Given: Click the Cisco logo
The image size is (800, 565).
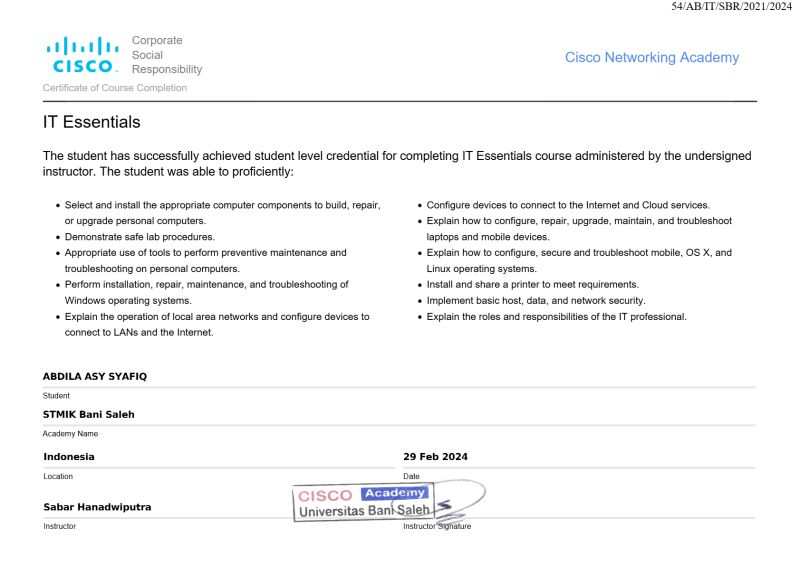Looking at the screenshot, I should click(x=83, y=55).
